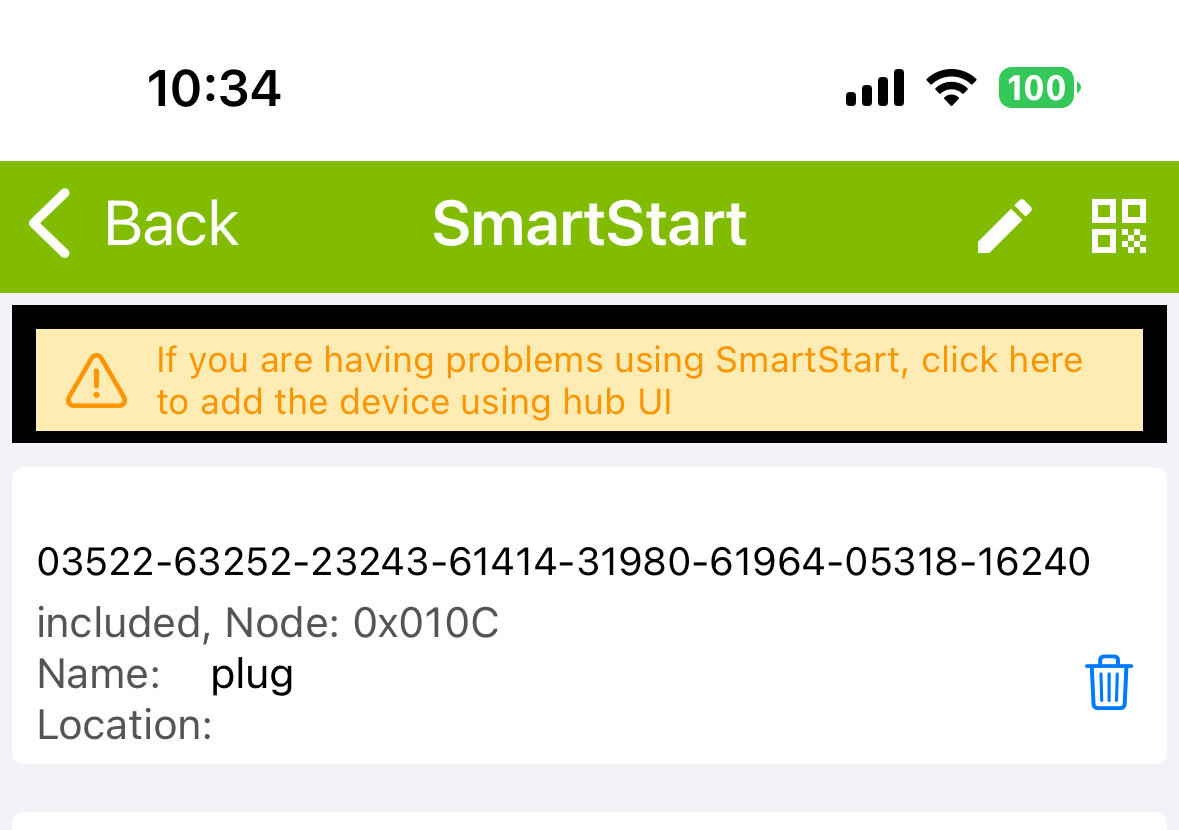The width and height of the screenshot is (1179, 830).
Task: Open the QR code scanner icon
Action: (x=1118, y=226)
